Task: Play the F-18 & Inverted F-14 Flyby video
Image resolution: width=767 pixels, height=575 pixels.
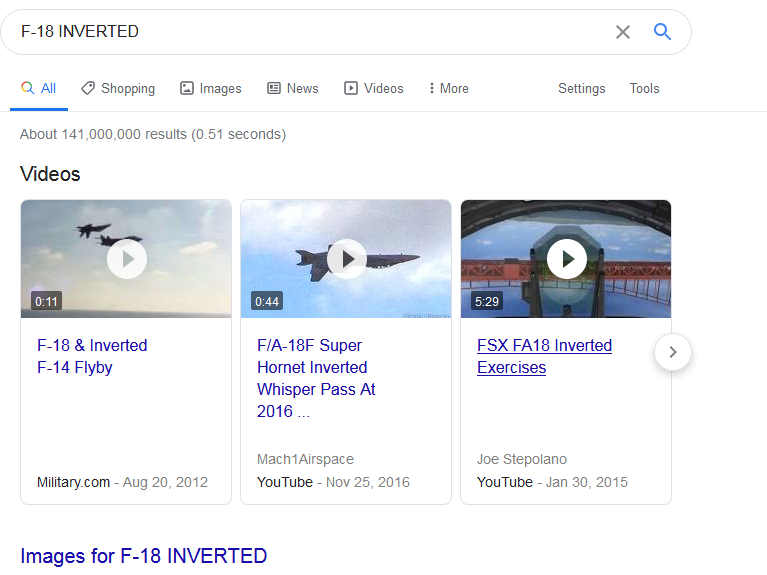Action: point(127,260)
